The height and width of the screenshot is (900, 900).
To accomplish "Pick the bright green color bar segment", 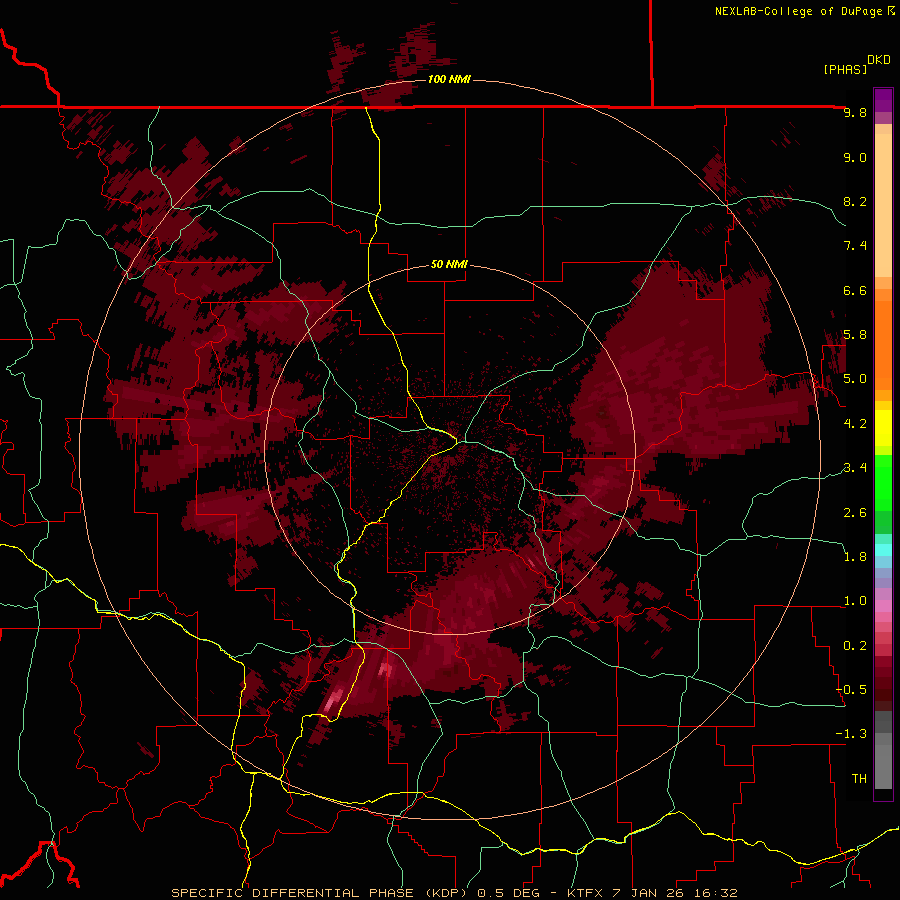I will [x=883, y=482].
